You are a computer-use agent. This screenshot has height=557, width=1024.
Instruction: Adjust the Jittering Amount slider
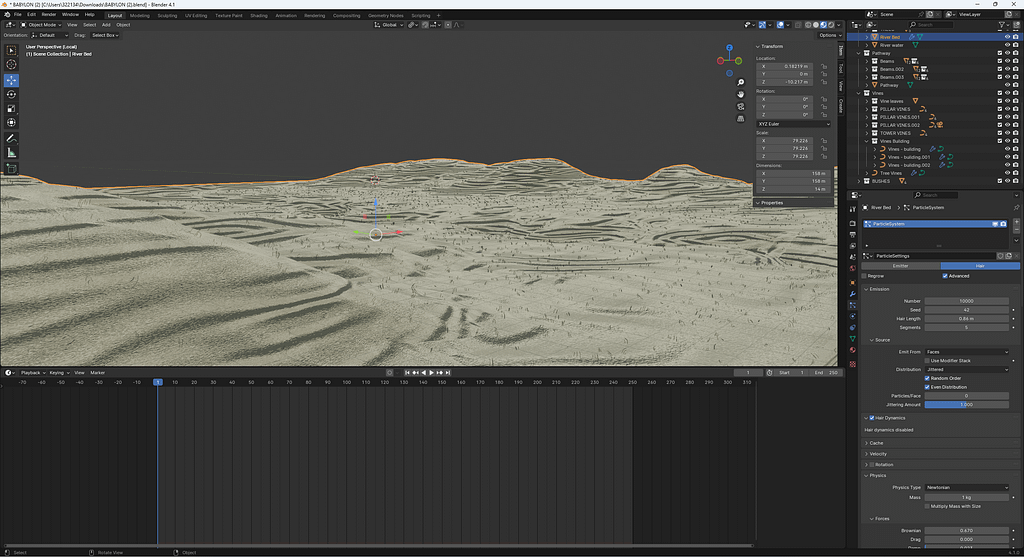point(966,404)
